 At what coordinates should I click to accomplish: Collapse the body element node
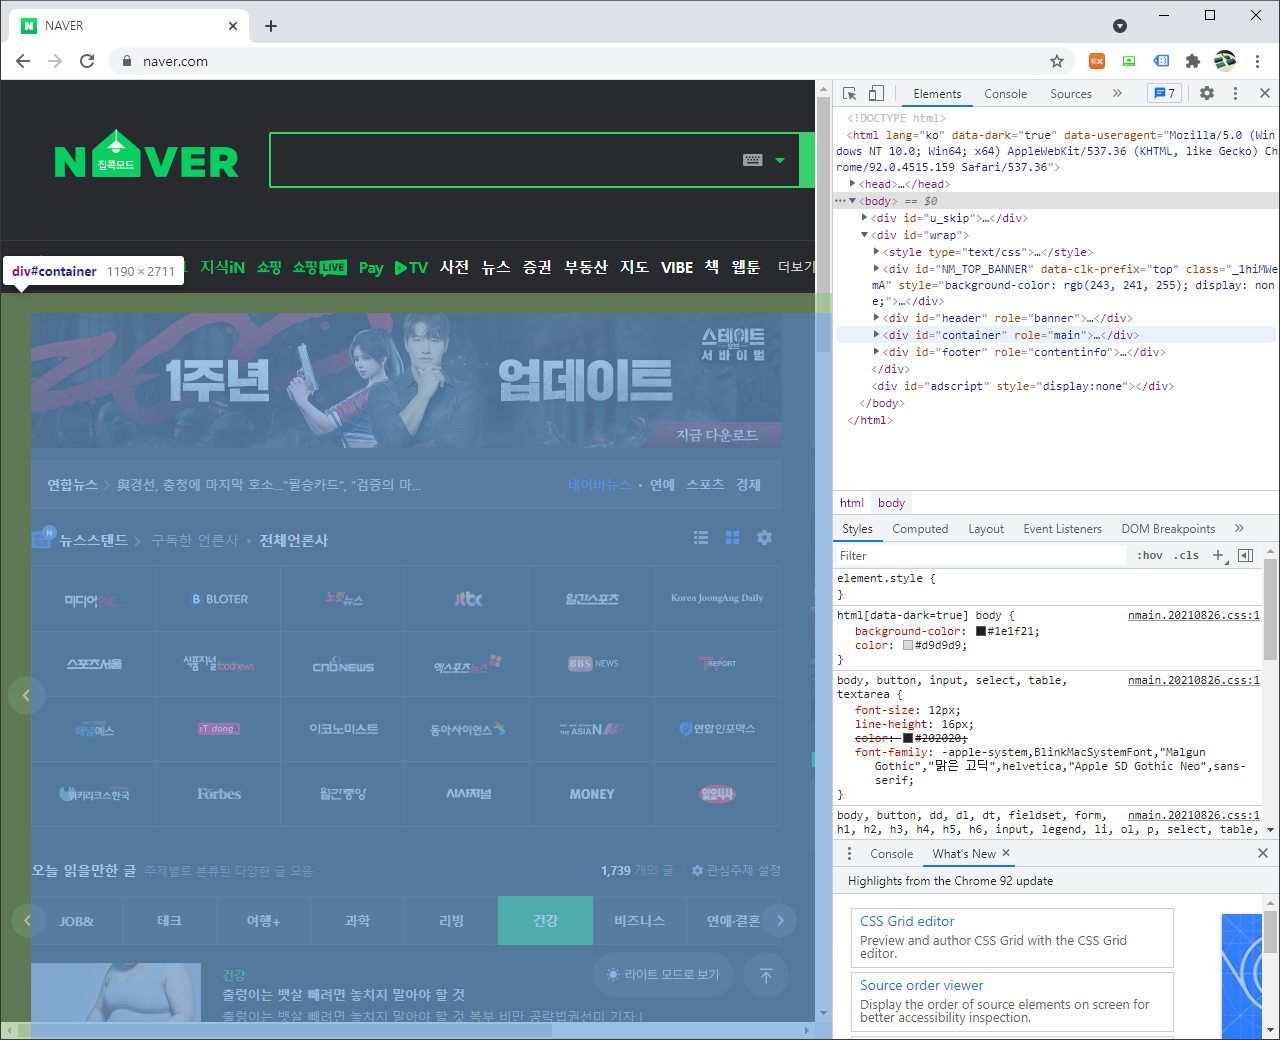point(853,201)
